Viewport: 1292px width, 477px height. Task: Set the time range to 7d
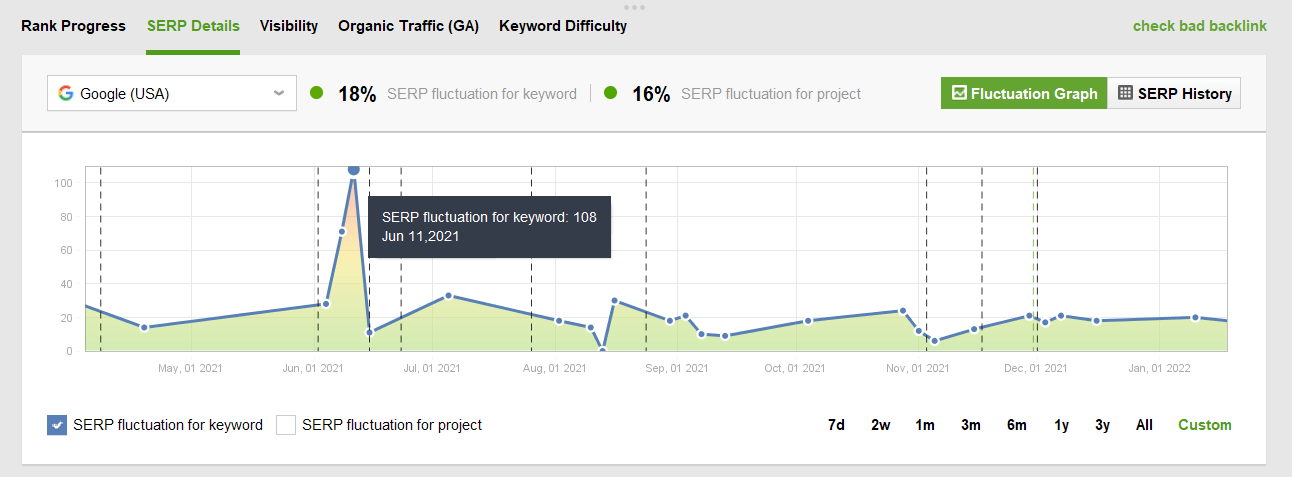point(836,425)
